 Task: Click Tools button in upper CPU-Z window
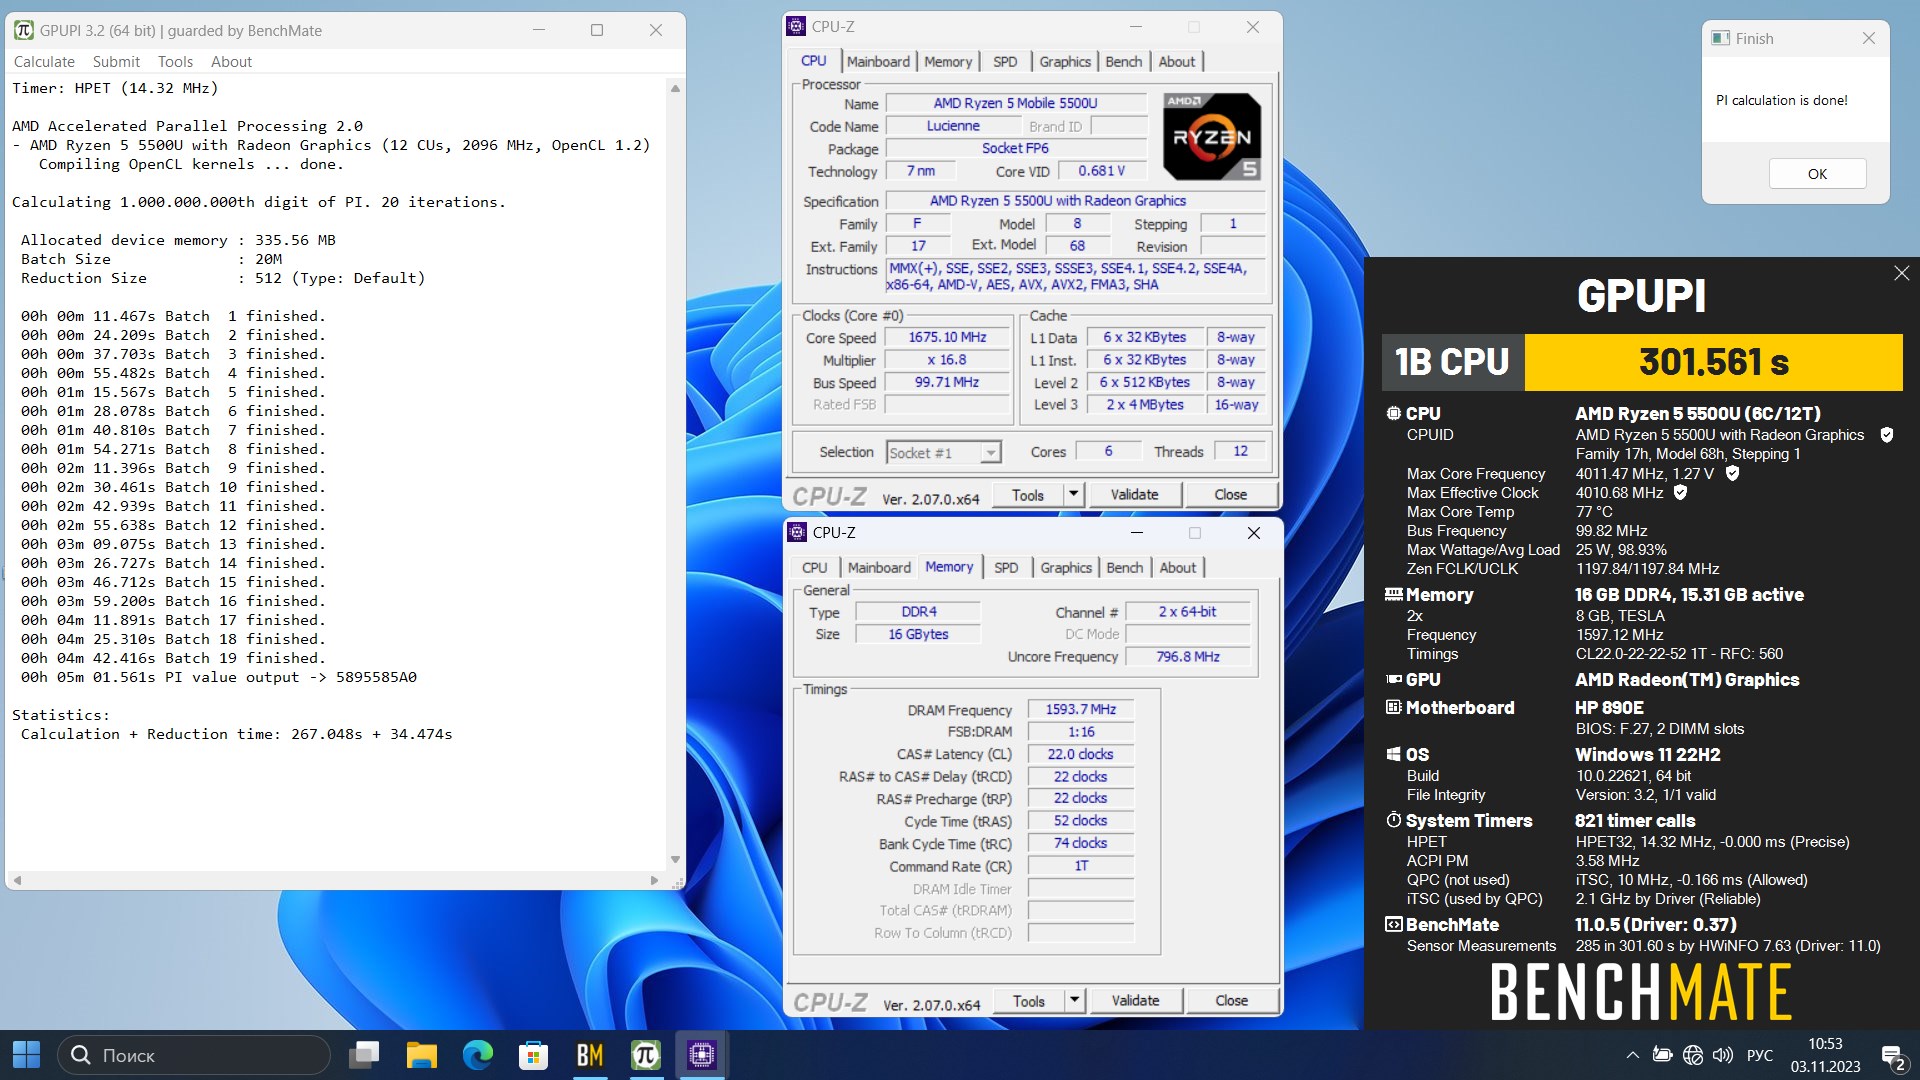click(x=1027, y=494)
